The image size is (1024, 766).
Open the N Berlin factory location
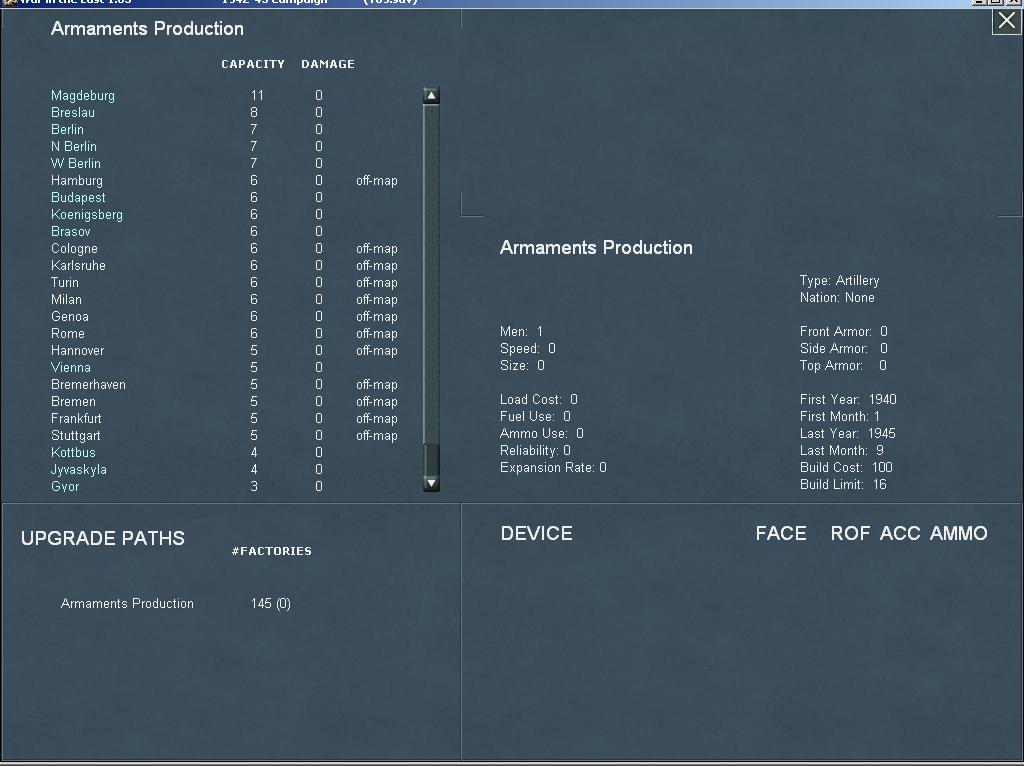(x=74, y=146)
